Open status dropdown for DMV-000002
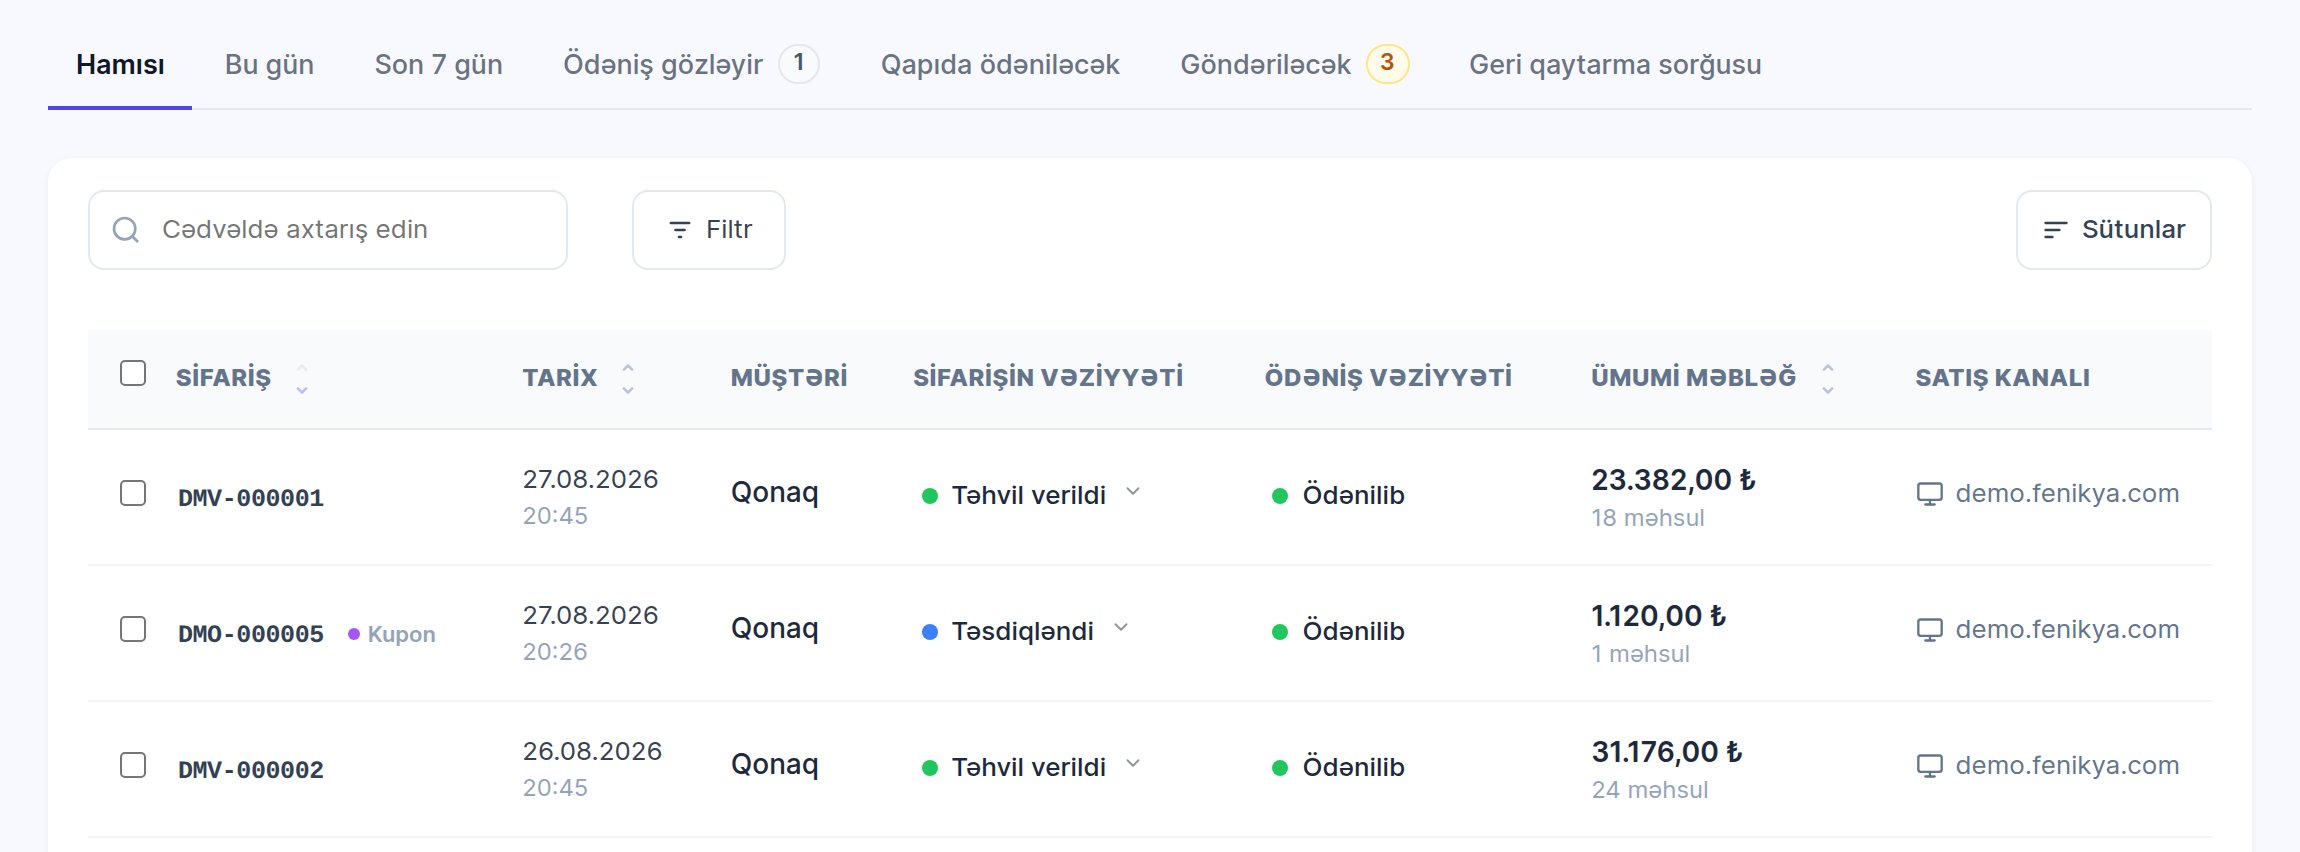The image size is (2300, 852). (1133, 764)
